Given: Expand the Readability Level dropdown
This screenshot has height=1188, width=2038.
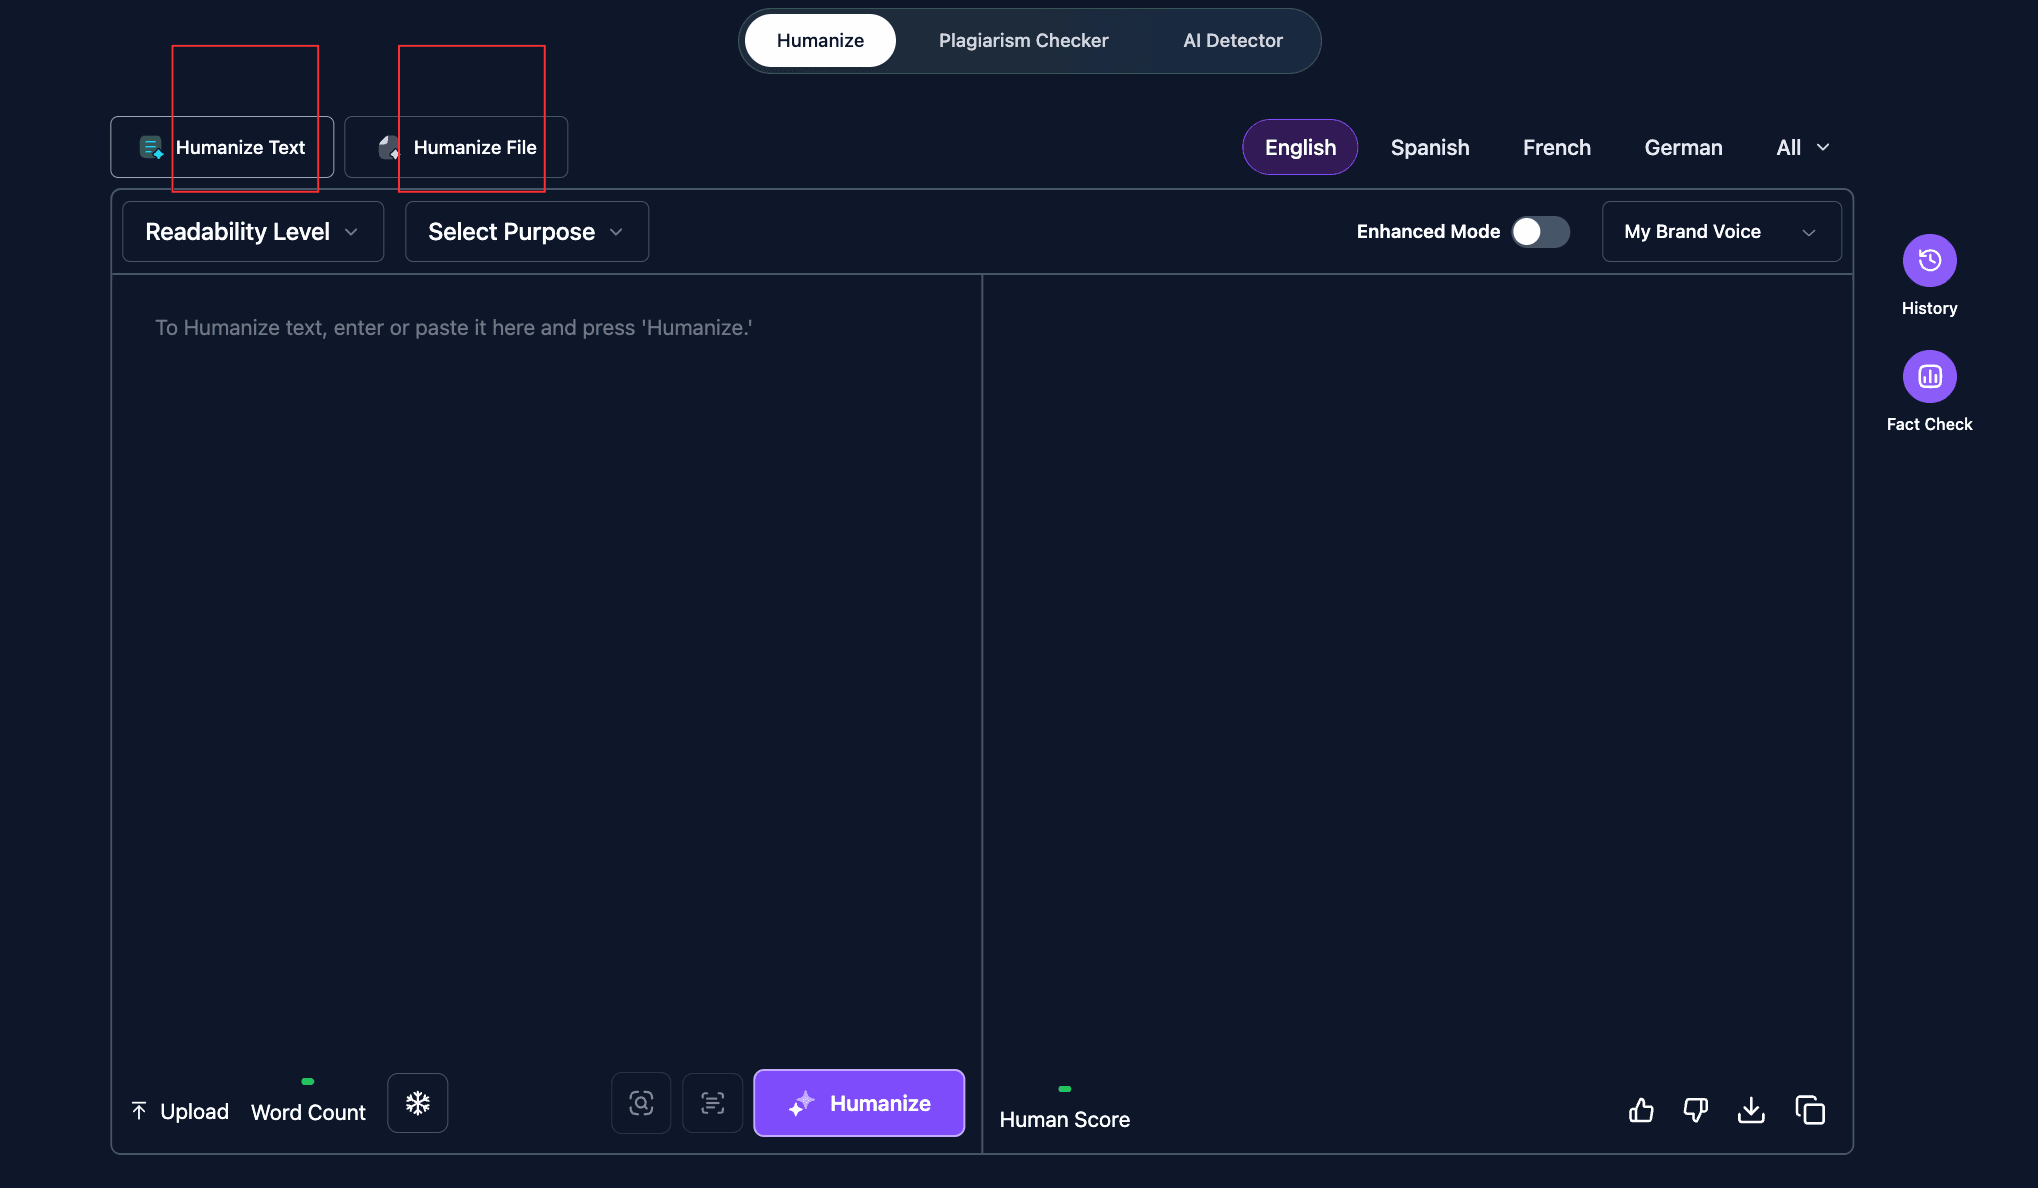Looking at the screenshot, I should point(253,232).
